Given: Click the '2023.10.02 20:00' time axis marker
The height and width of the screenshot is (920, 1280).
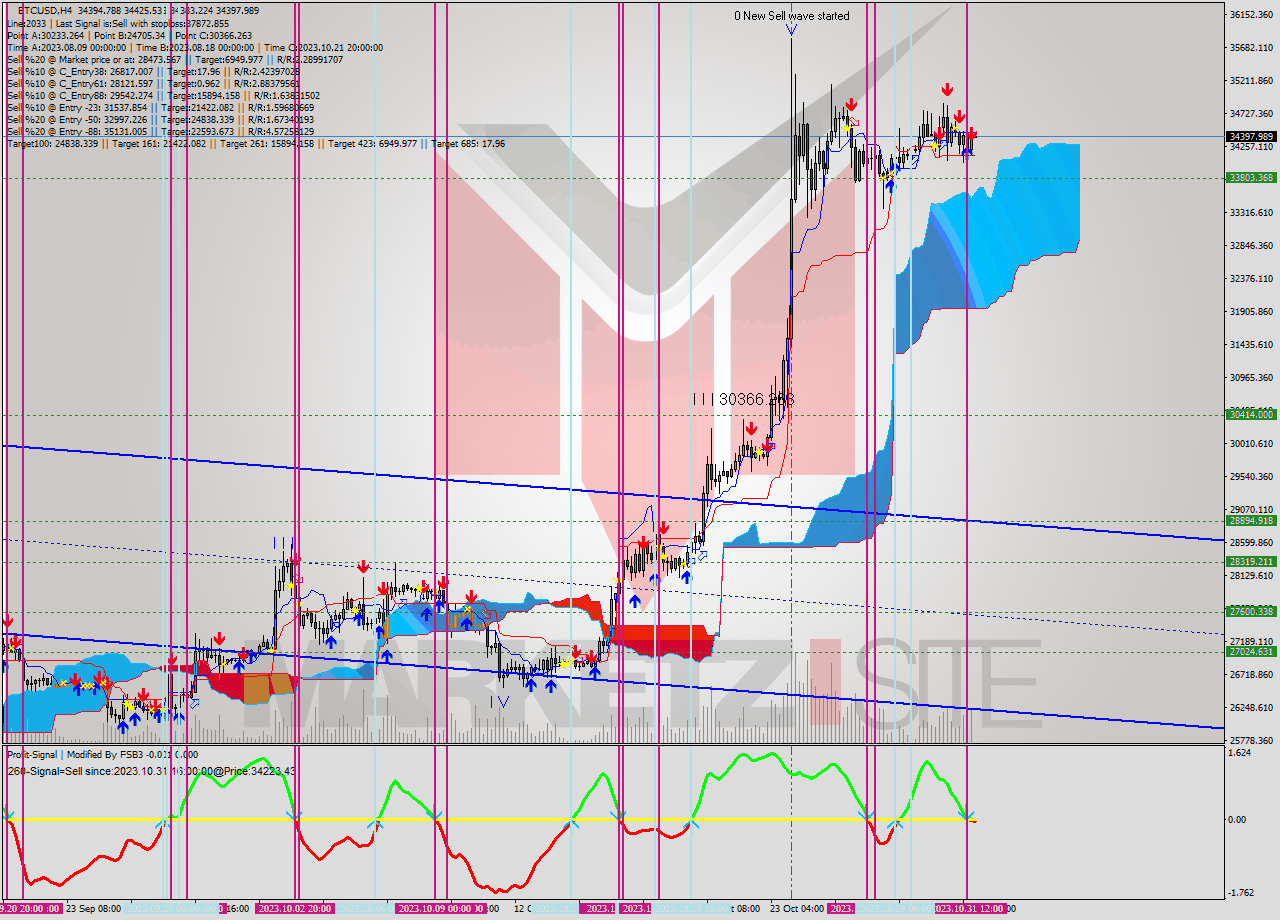Looking at the screenshot, I should click(x=295, y=909).
